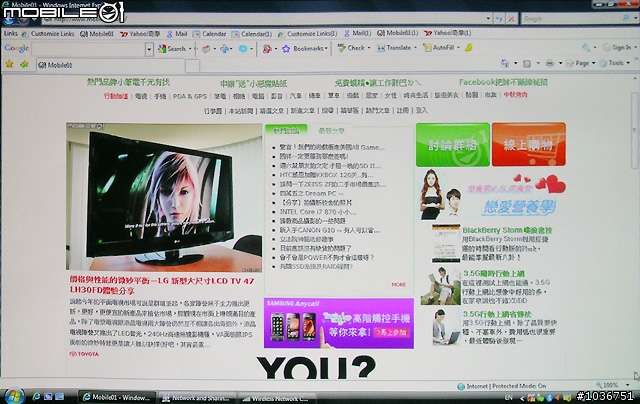
Task: Open the LG LCD TV 47 LH30FD headline
Action: tap(162, 286)
